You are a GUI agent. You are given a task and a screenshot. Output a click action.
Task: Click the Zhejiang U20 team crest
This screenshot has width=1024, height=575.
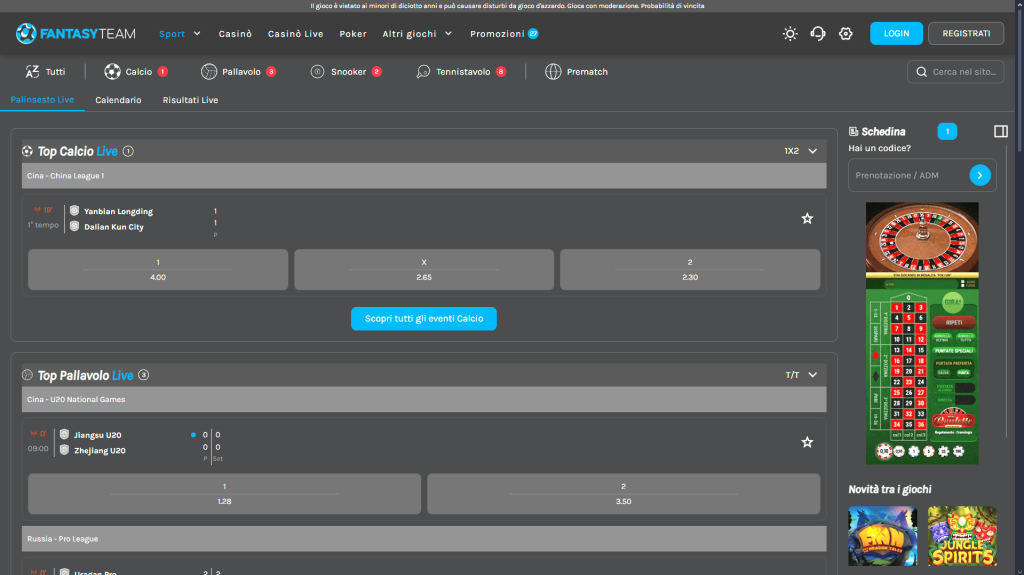[64, 450]
